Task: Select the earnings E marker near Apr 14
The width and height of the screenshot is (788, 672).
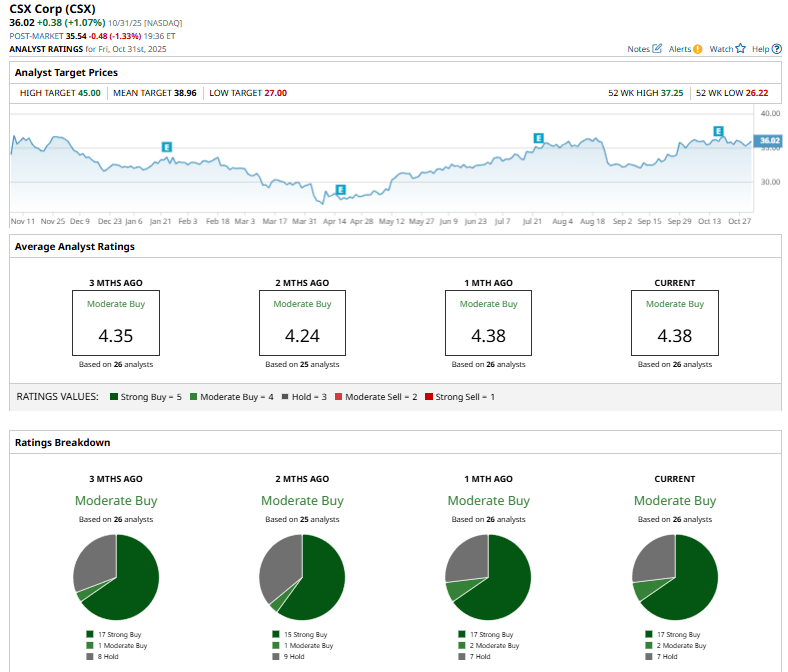Action: 340,189
